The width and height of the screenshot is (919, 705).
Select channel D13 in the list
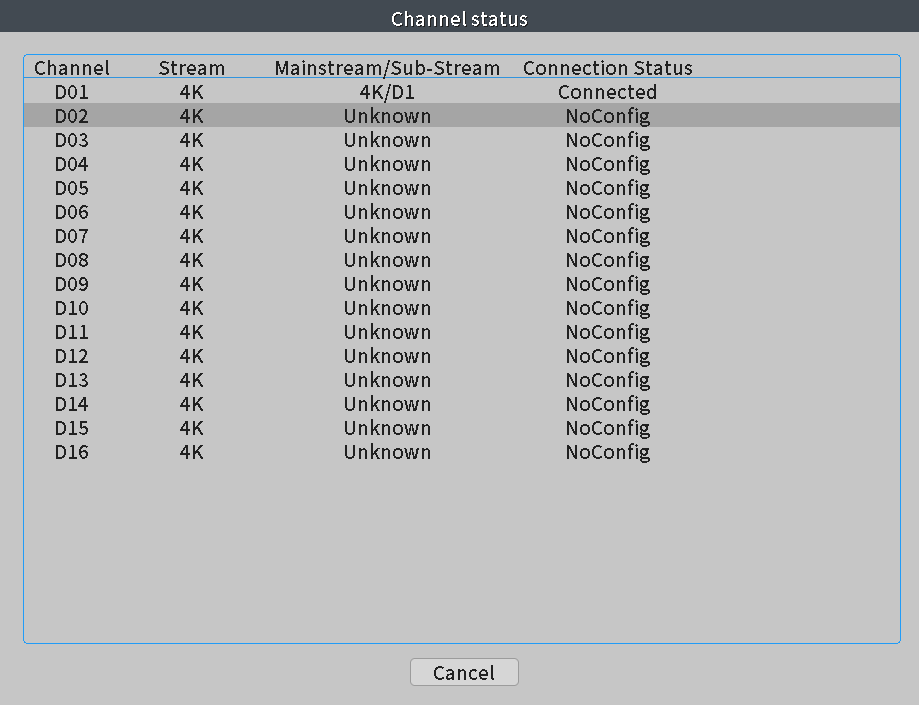pyautogui.click(x=72, y=380)
